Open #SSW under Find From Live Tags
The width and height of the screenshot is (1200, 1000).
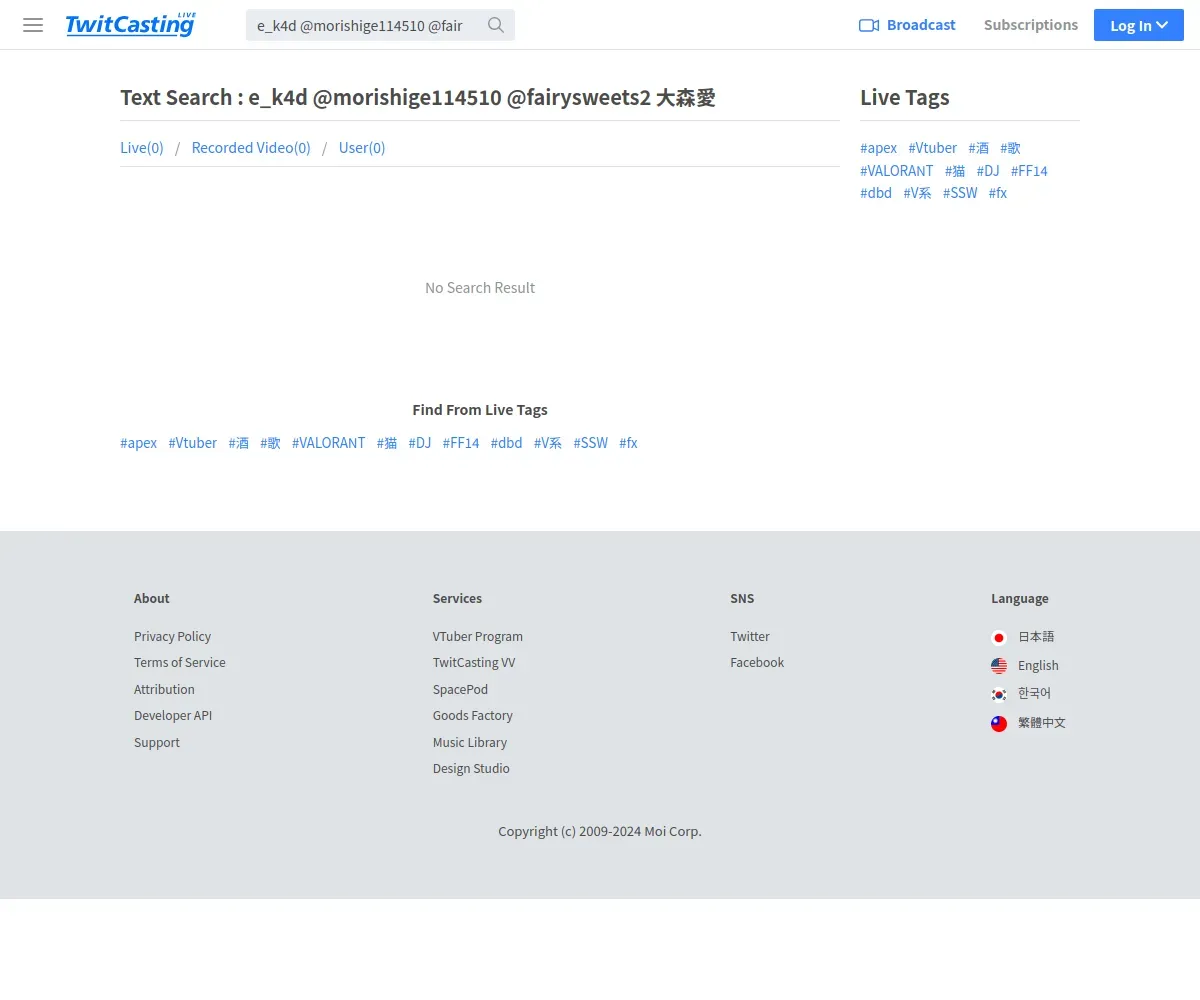pos(591,443)
